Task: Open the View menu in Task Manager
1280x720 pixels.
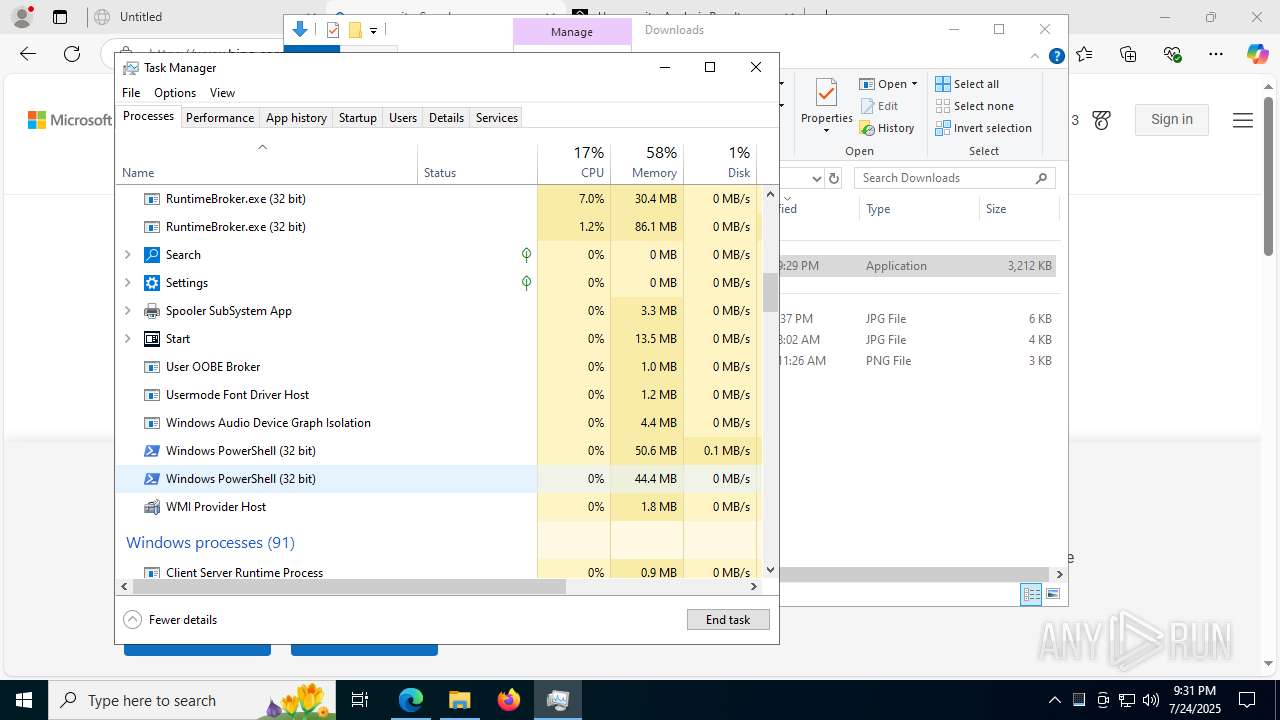Action: [x=222, y=93]
